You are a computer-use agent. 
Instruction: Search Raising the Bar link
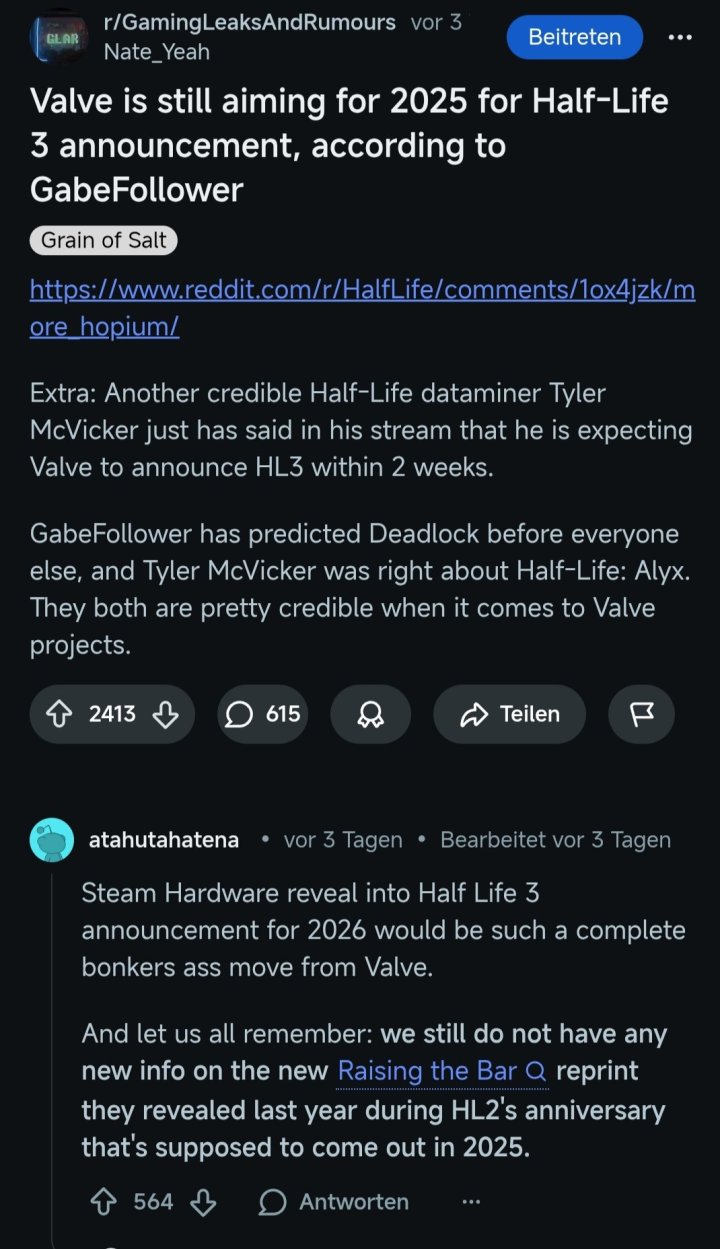[442, 1071]
